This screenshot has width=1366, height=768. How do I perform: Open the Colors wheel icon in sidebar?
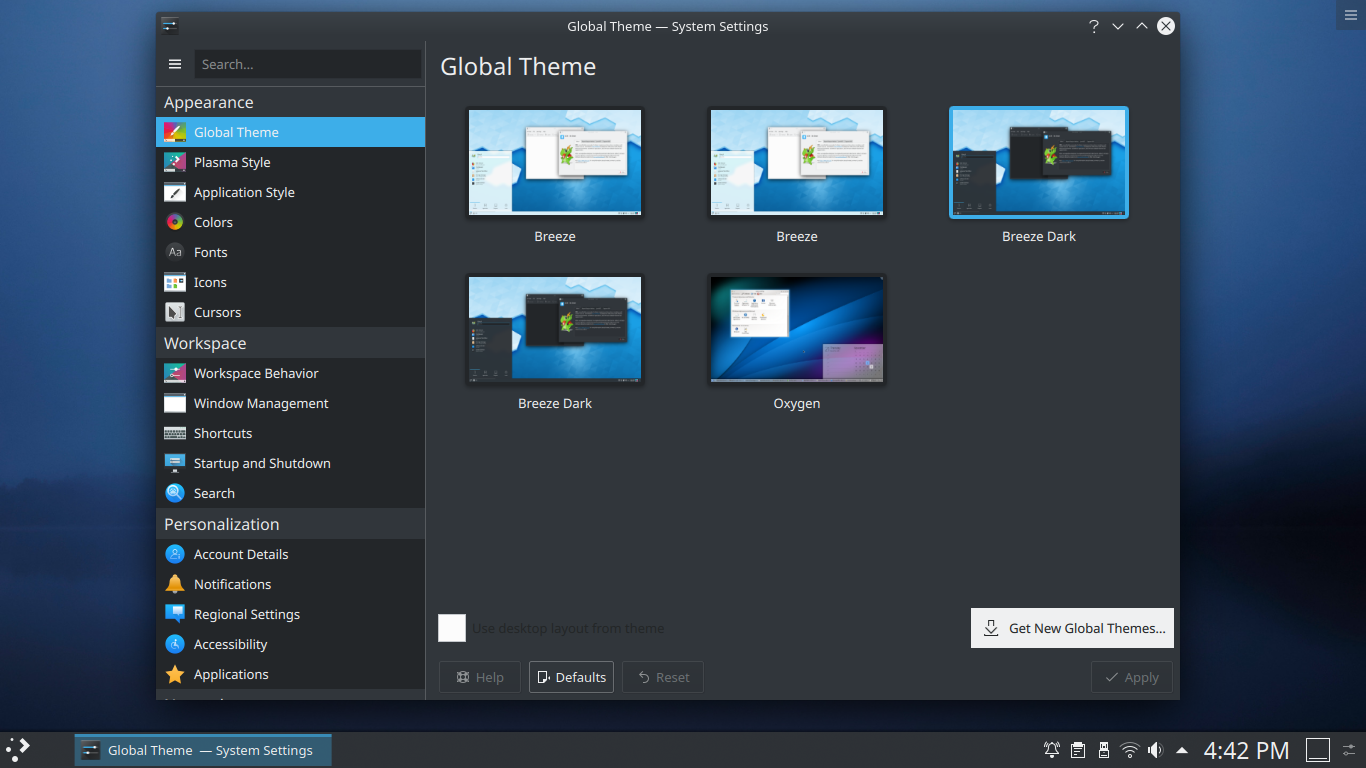click(175, 222)
